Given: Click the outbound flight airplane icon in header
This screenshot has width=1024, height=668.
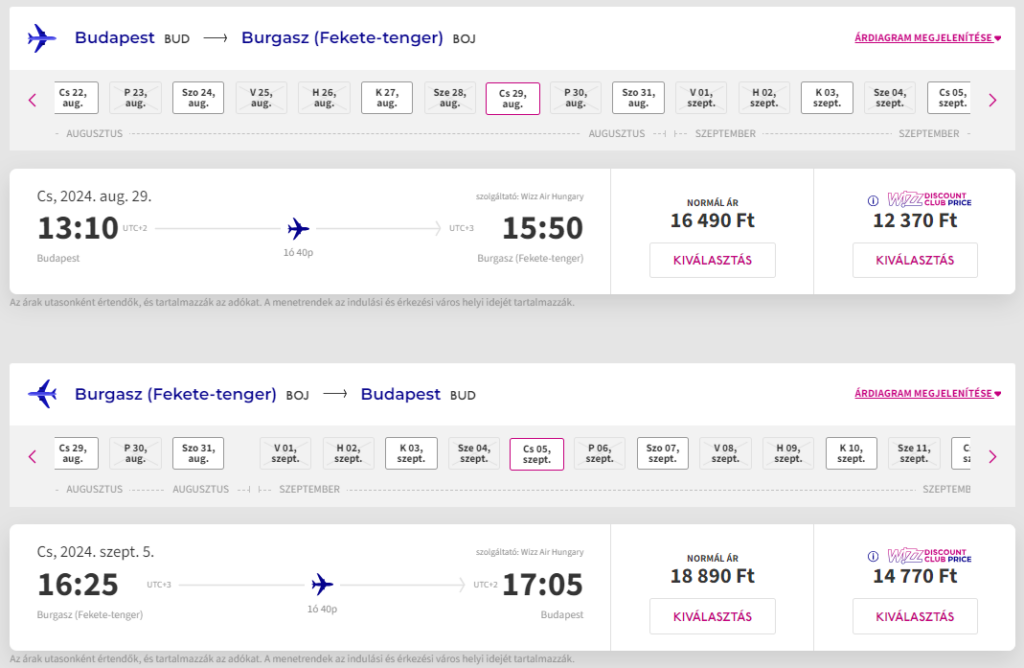Looking at the screenshot, I should click(x=42, y=38).
